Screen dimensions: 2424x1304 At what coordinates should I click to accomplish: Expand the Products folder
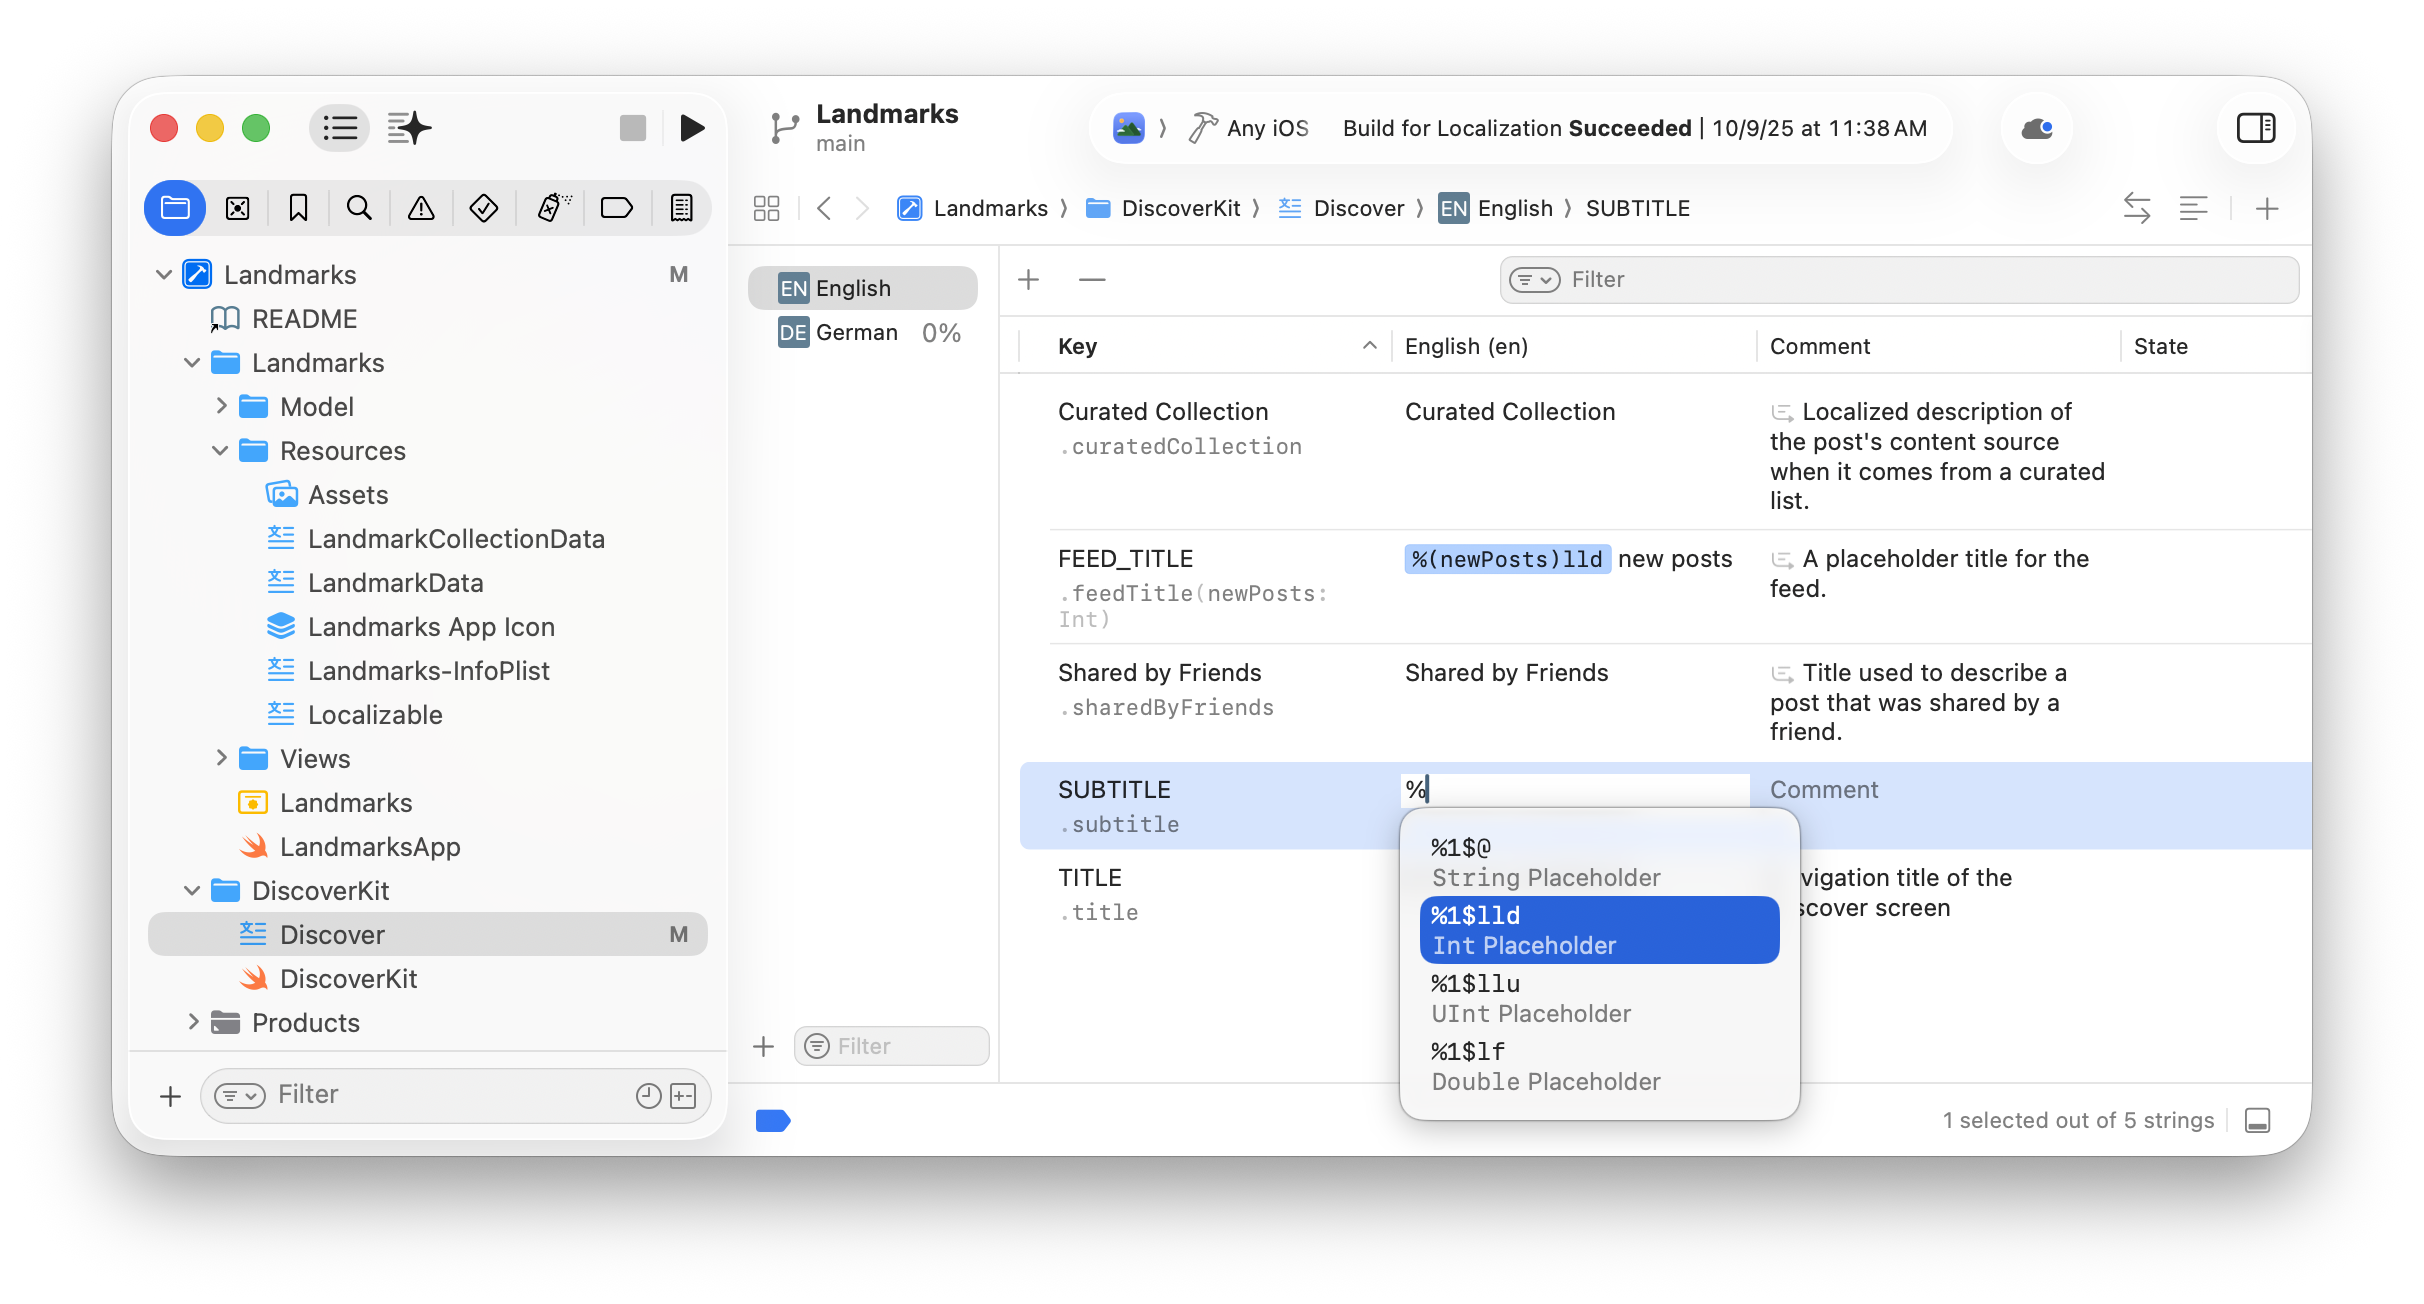tap(193, 1022)
